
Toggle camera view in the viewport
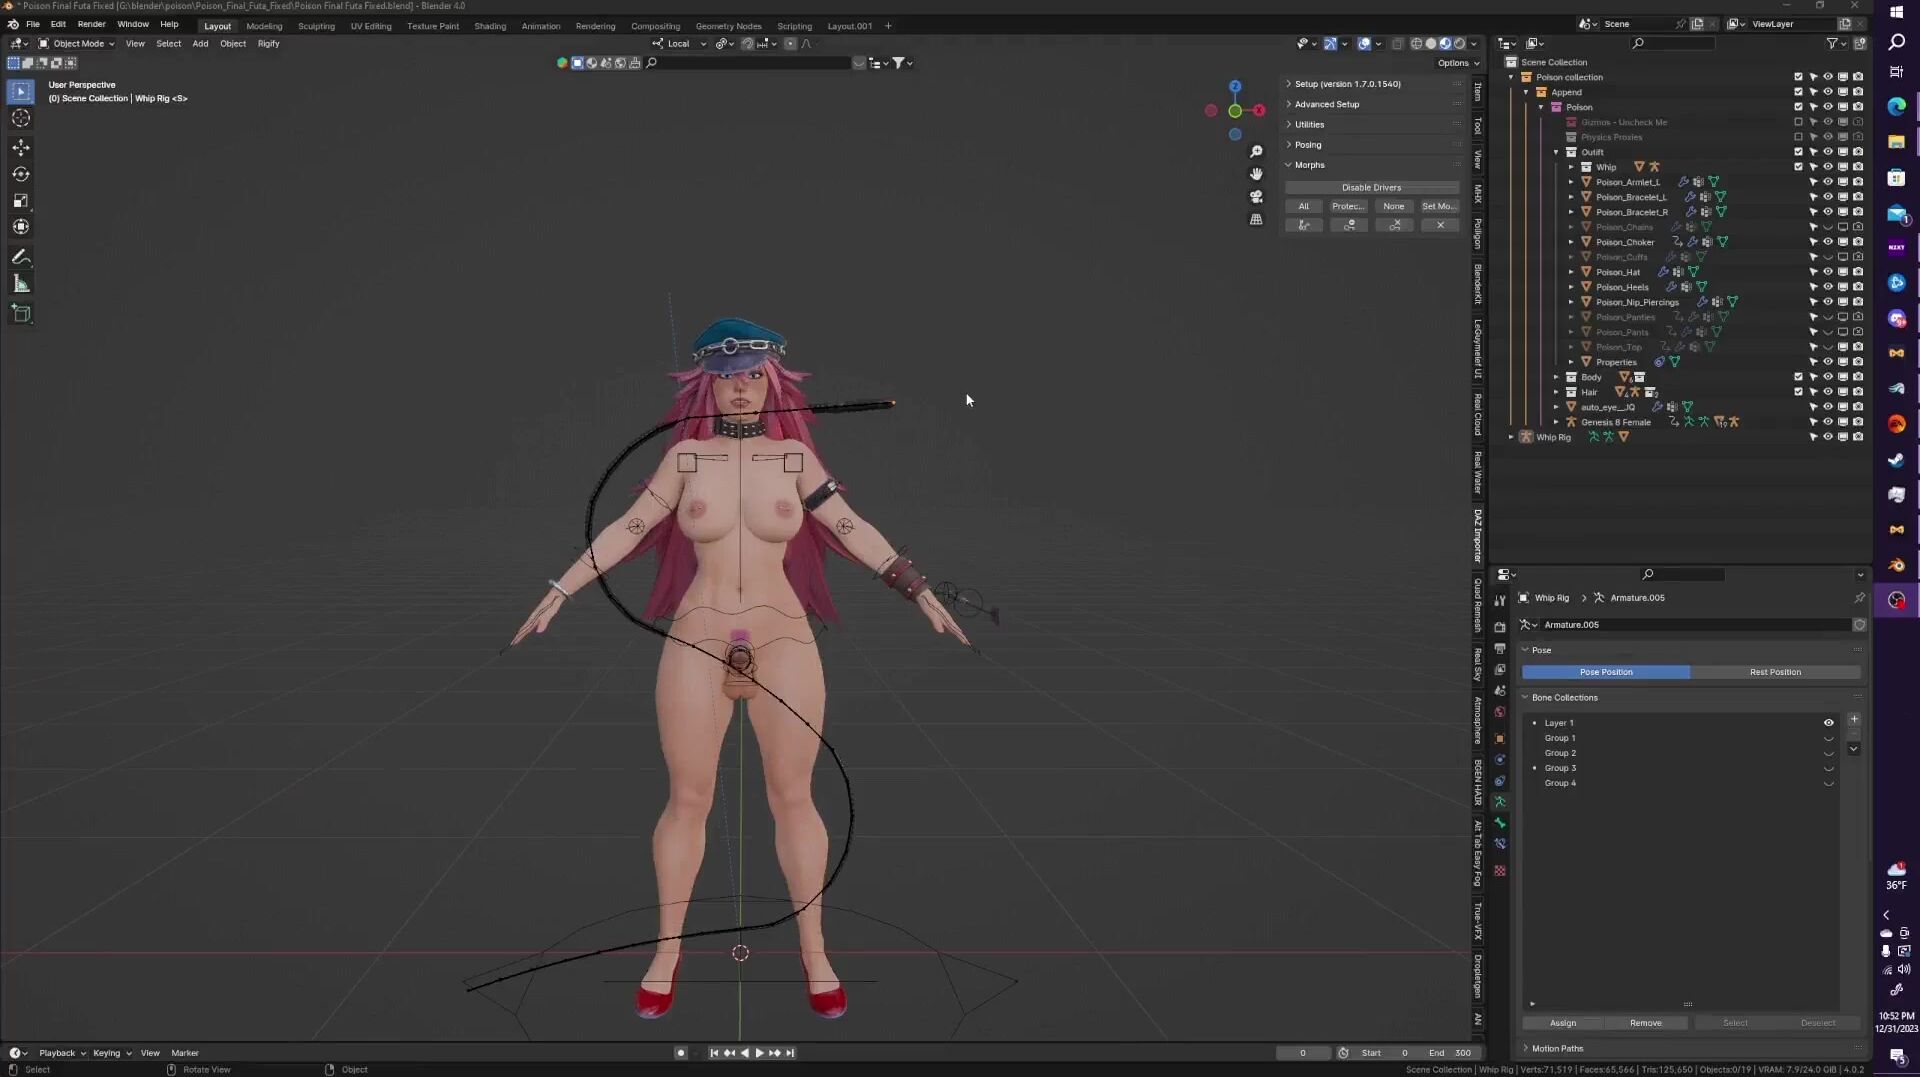tap(1256, 197)
